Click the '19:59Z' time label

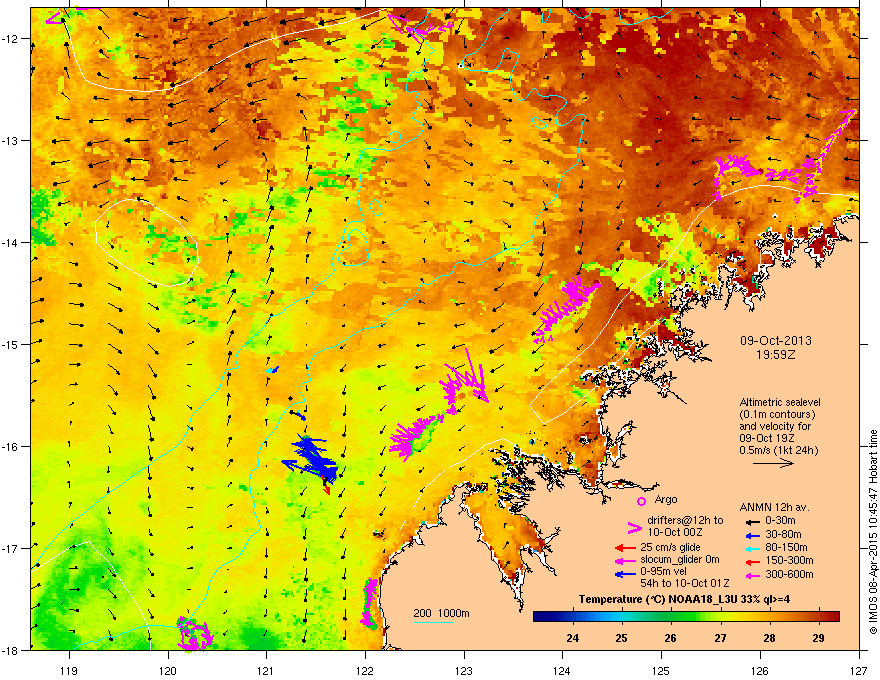coord(776,355)
